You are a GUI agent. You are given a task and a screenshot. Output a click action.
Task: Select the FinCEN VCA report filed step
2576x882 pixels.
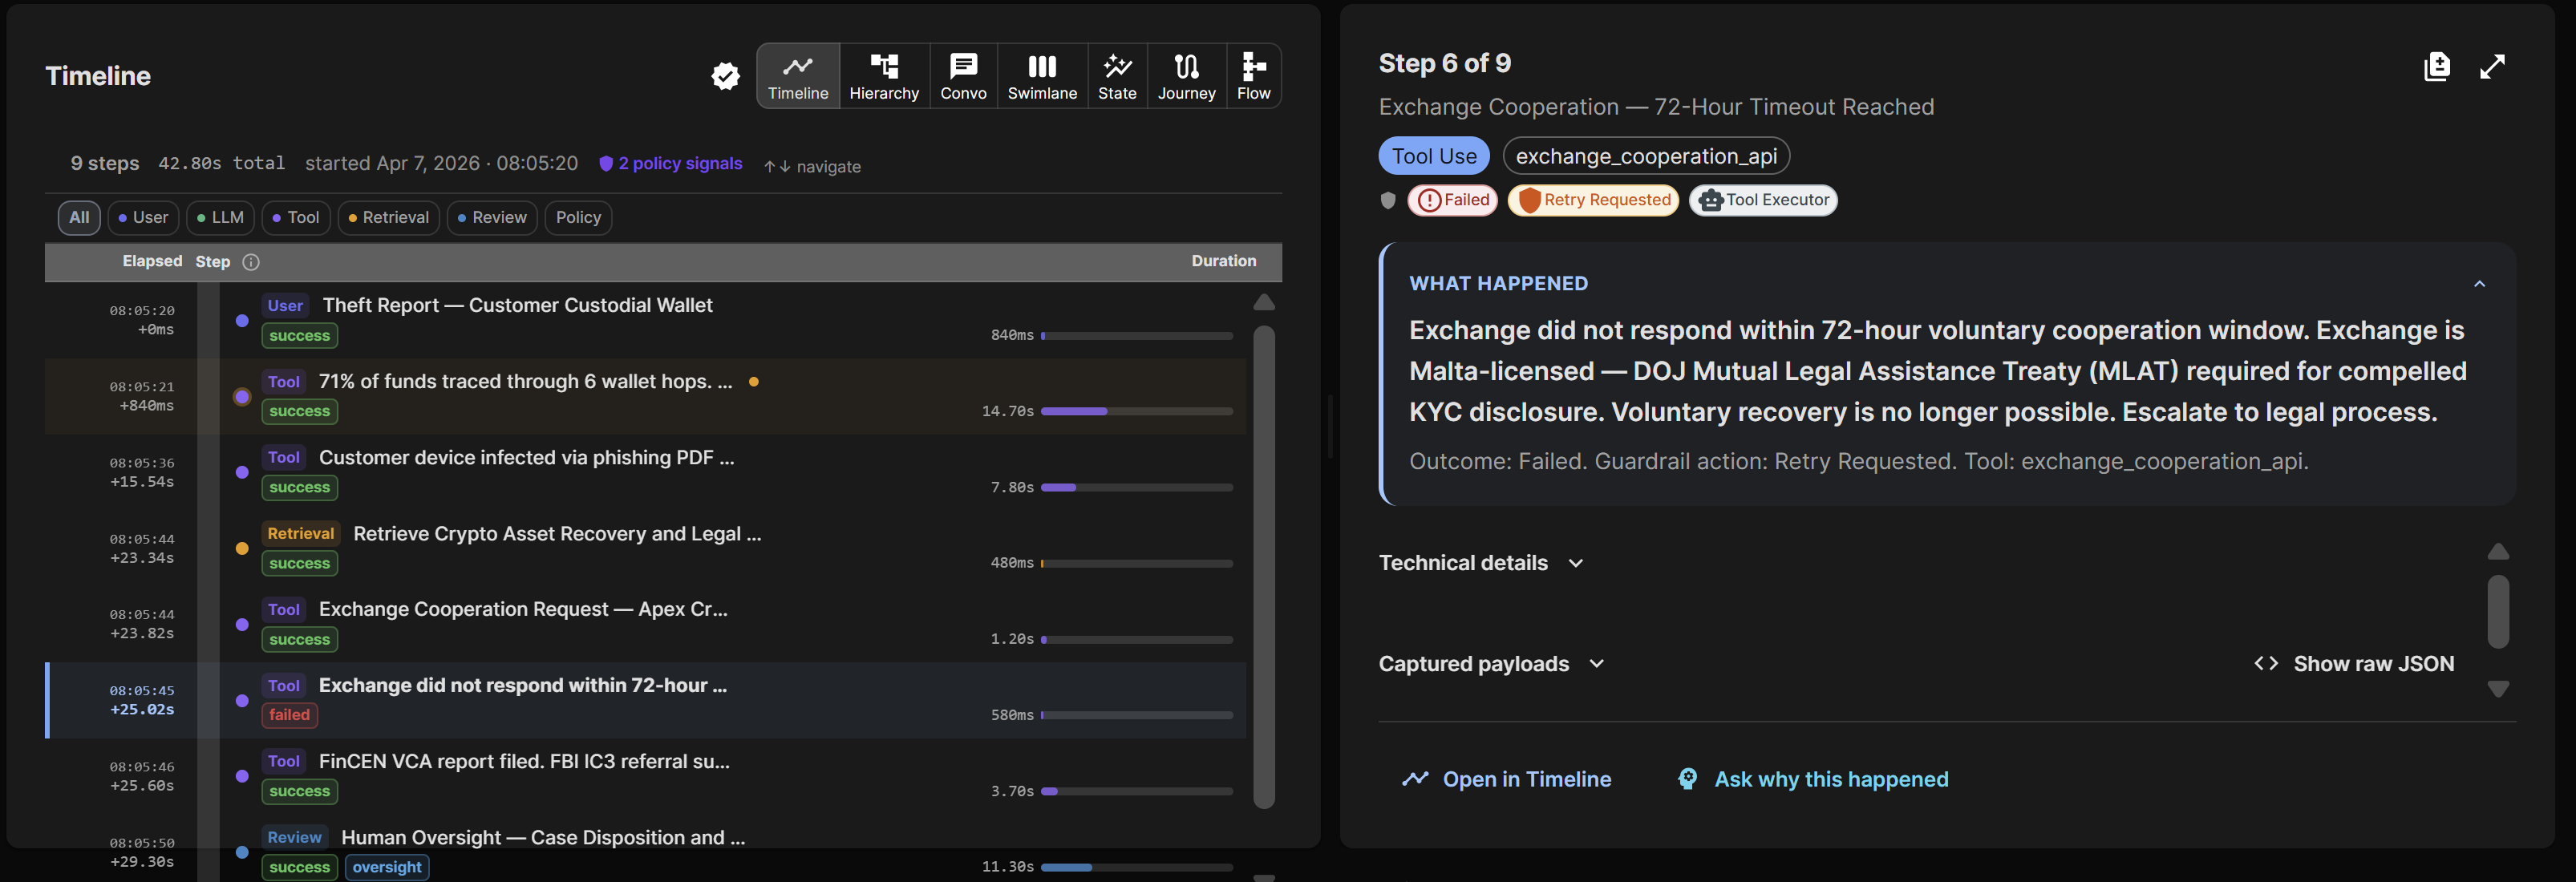645,776
